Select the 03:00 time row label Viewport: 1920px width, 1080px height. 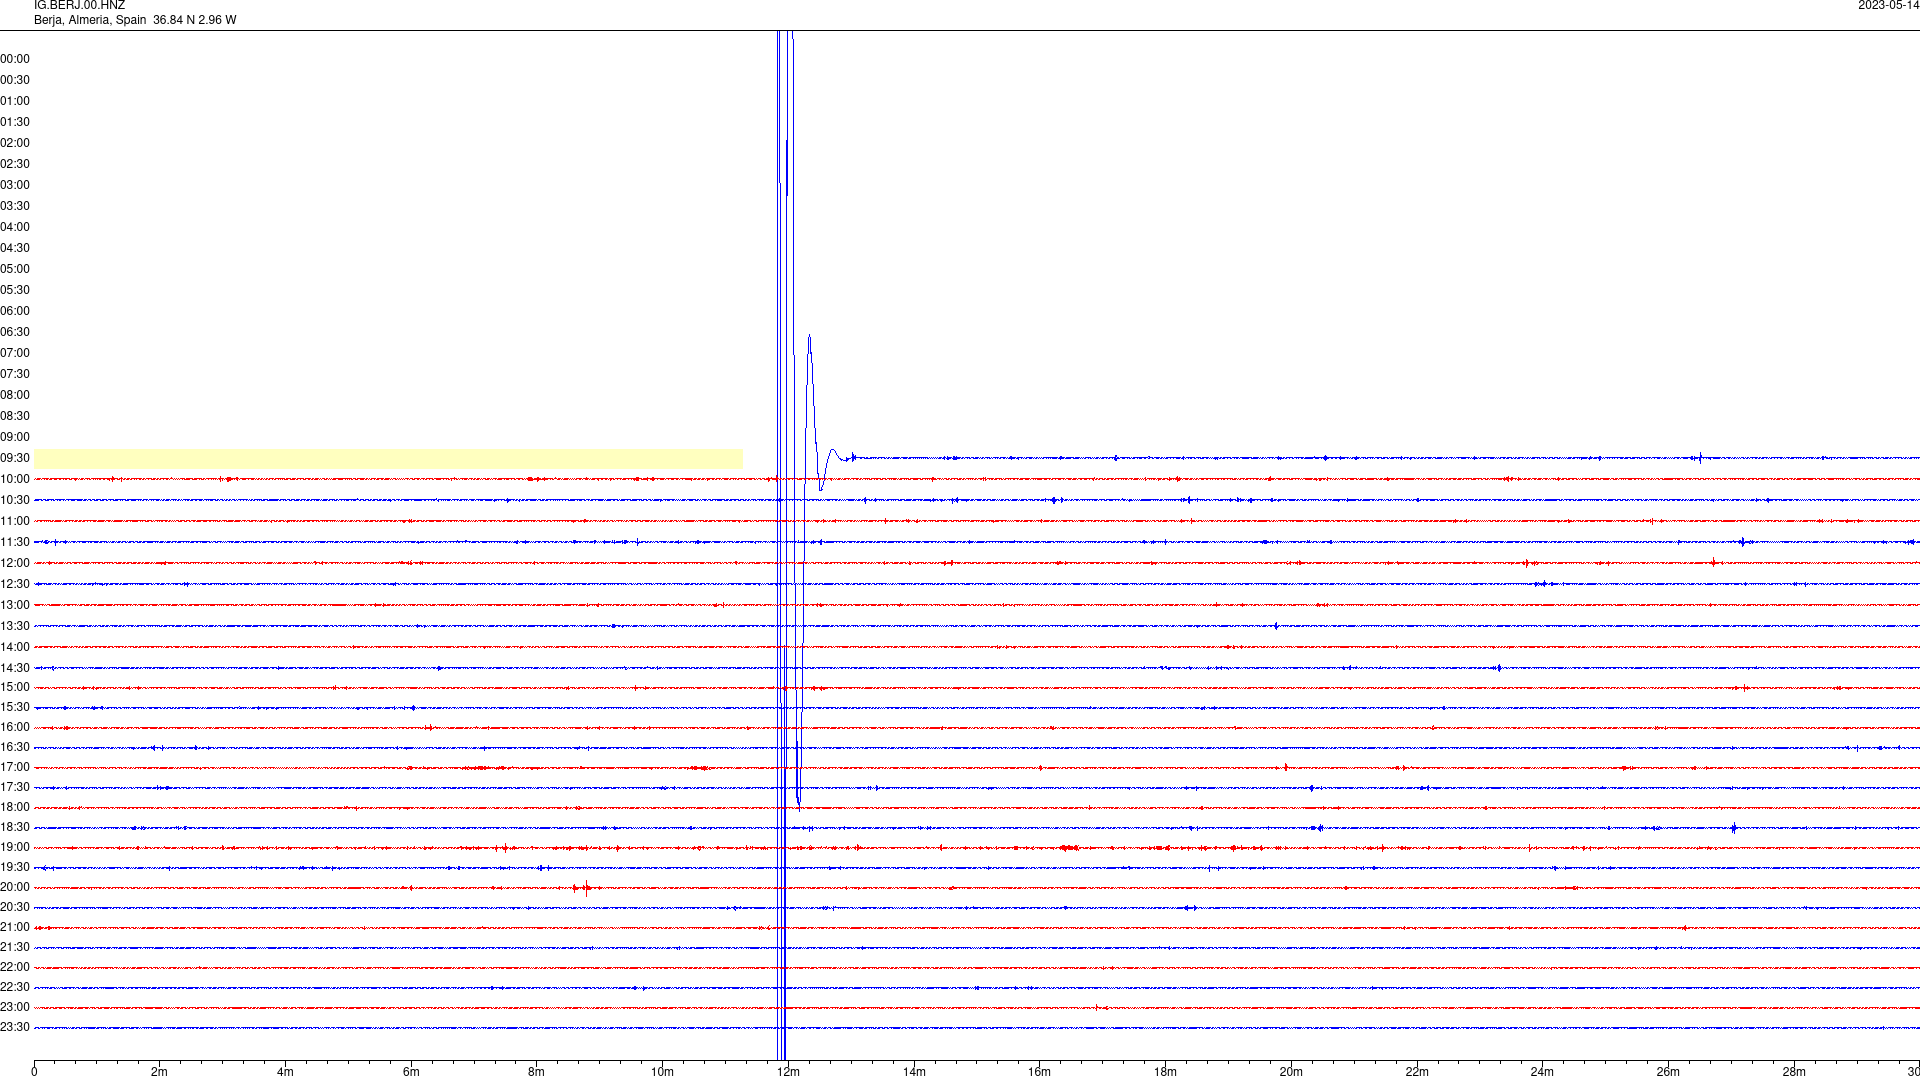[15, 185]
